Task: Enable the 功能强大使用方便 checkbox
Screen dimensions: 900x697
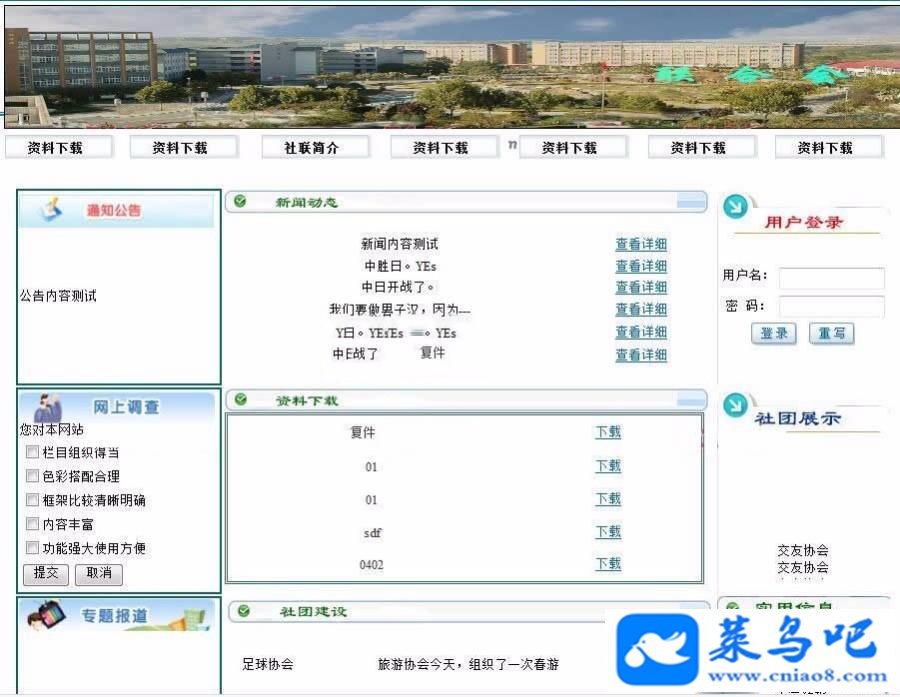Action: pyautogui.click(x=32, y=547)
